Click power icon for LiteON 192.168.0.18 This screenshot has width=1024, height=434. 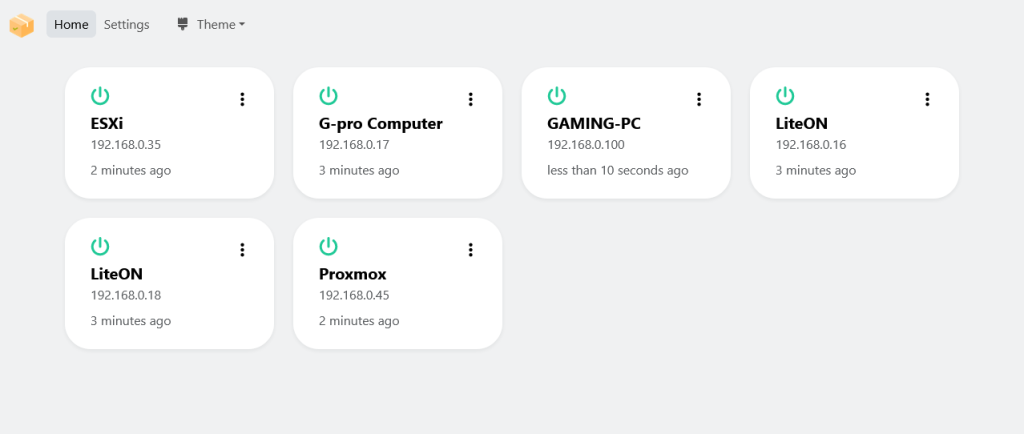pos(100,247)
